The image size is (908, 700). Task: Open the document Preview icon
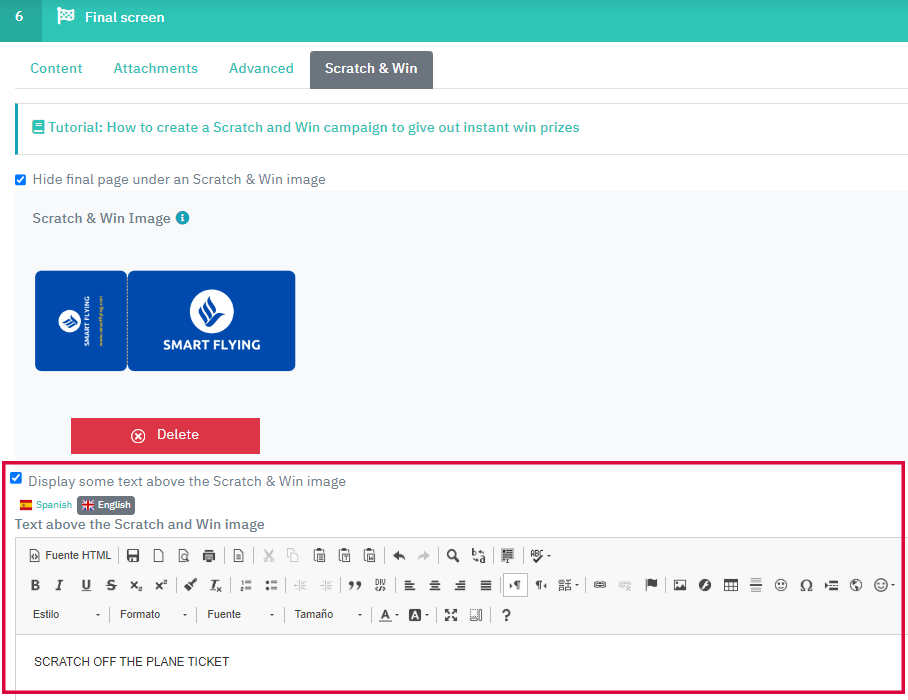pos(184,556)
